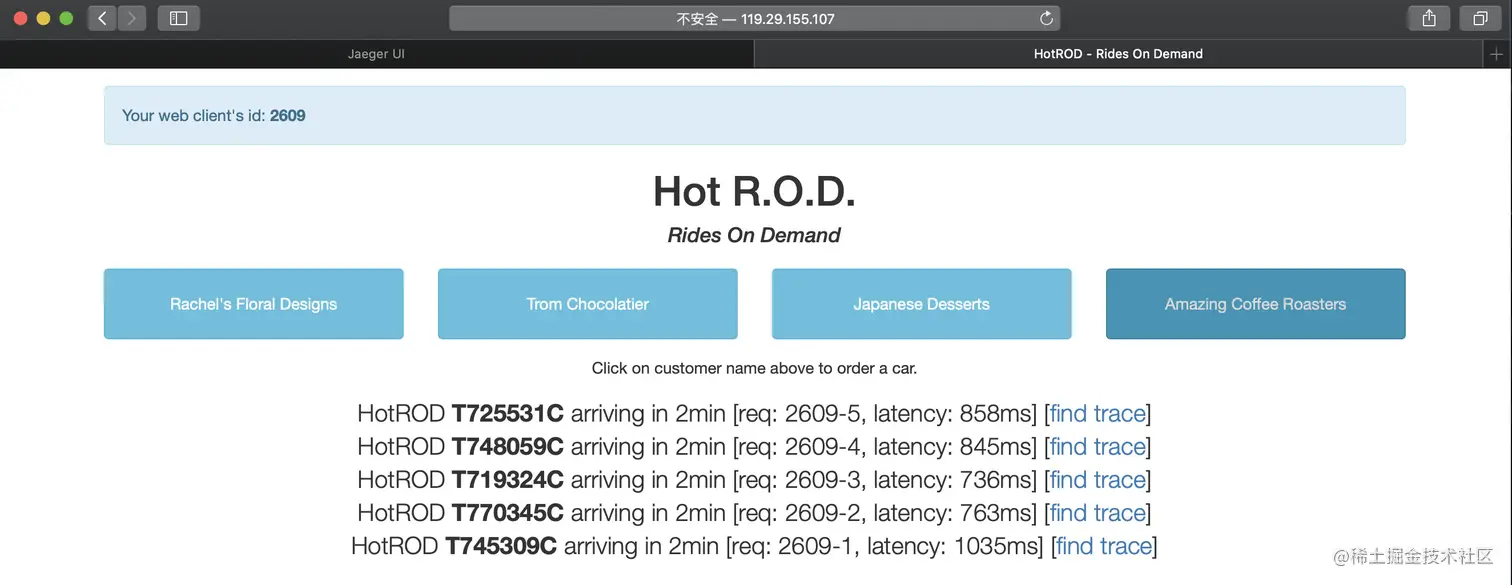Viewport: 1512px width, 585px height.
Task: Select the HotROD - Rides On Demand tab
Action: point(1118,54)
